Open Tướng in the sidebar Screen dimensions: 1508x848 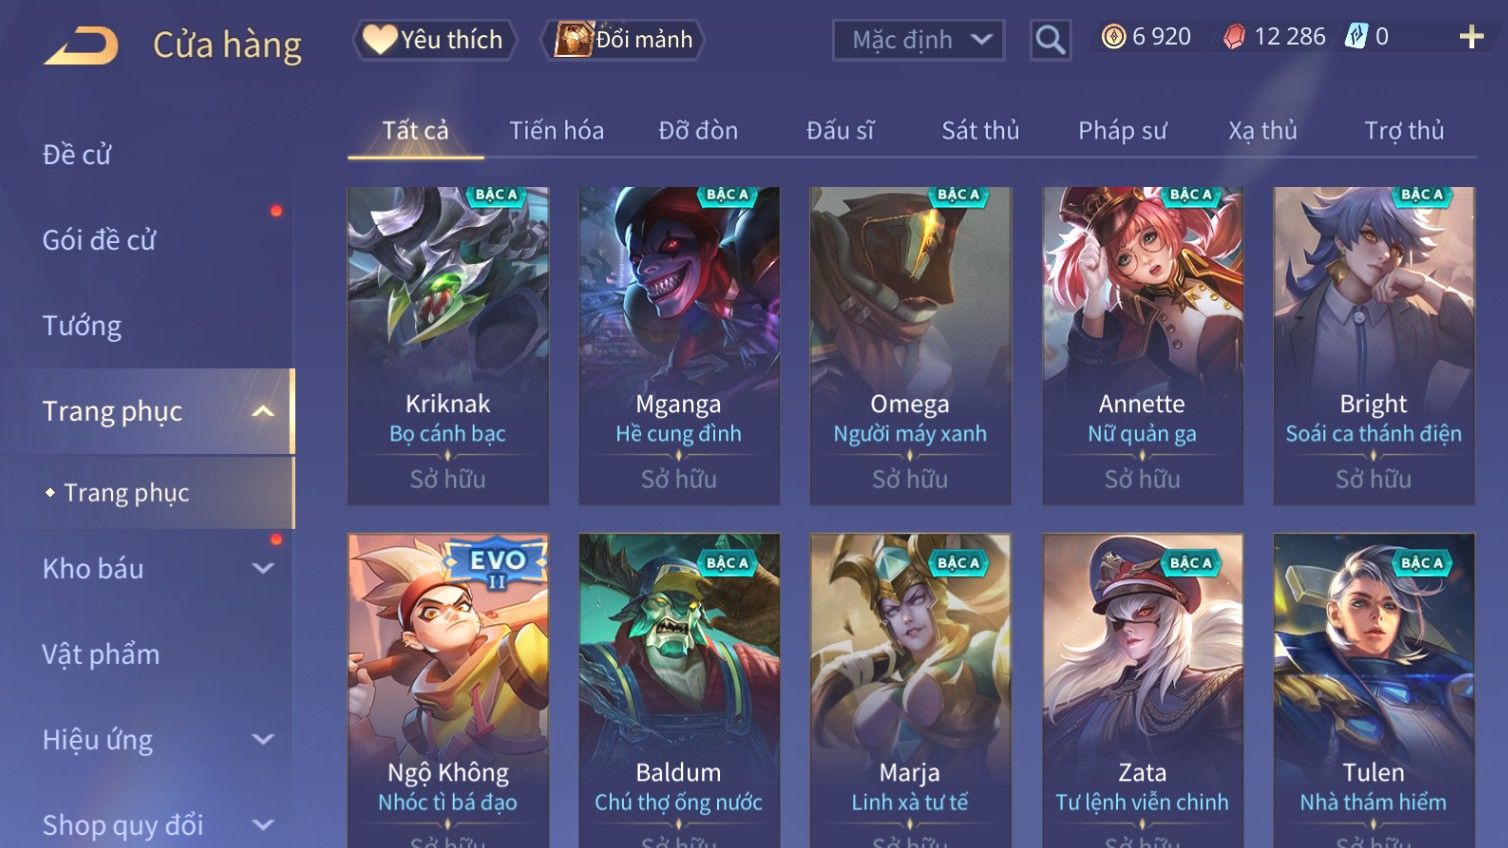coord(82,326)
